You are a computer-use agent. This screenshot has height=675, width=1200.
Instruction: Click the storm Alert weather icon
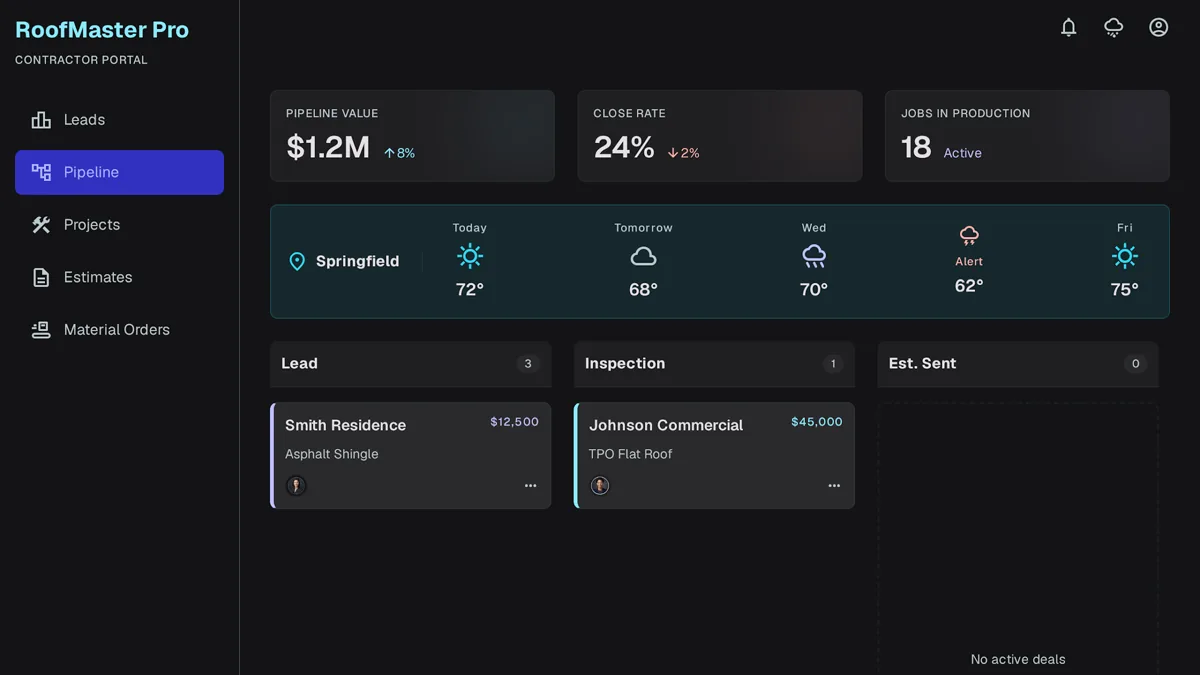(969, 236)
